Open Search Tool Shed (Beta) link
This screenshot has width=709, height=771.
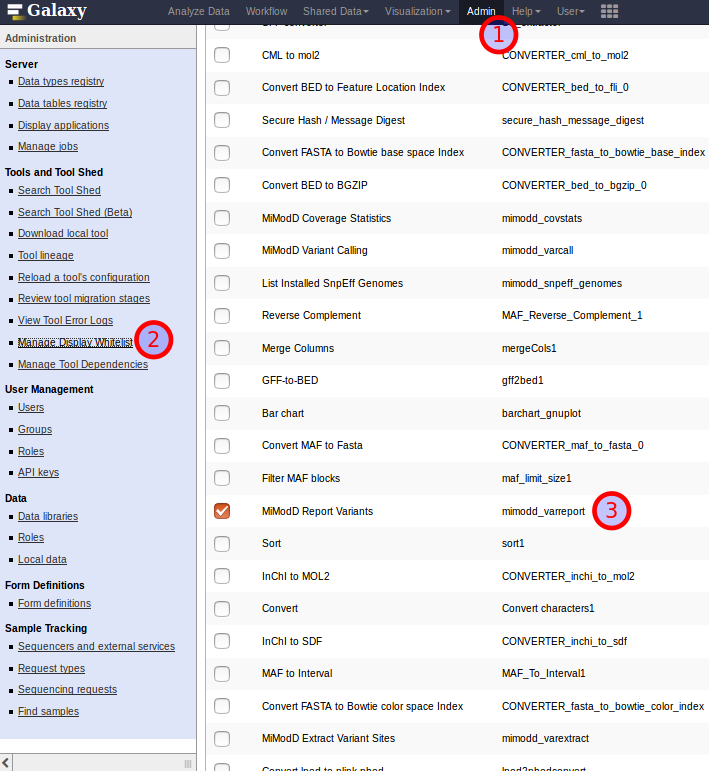tap(75, 212)
